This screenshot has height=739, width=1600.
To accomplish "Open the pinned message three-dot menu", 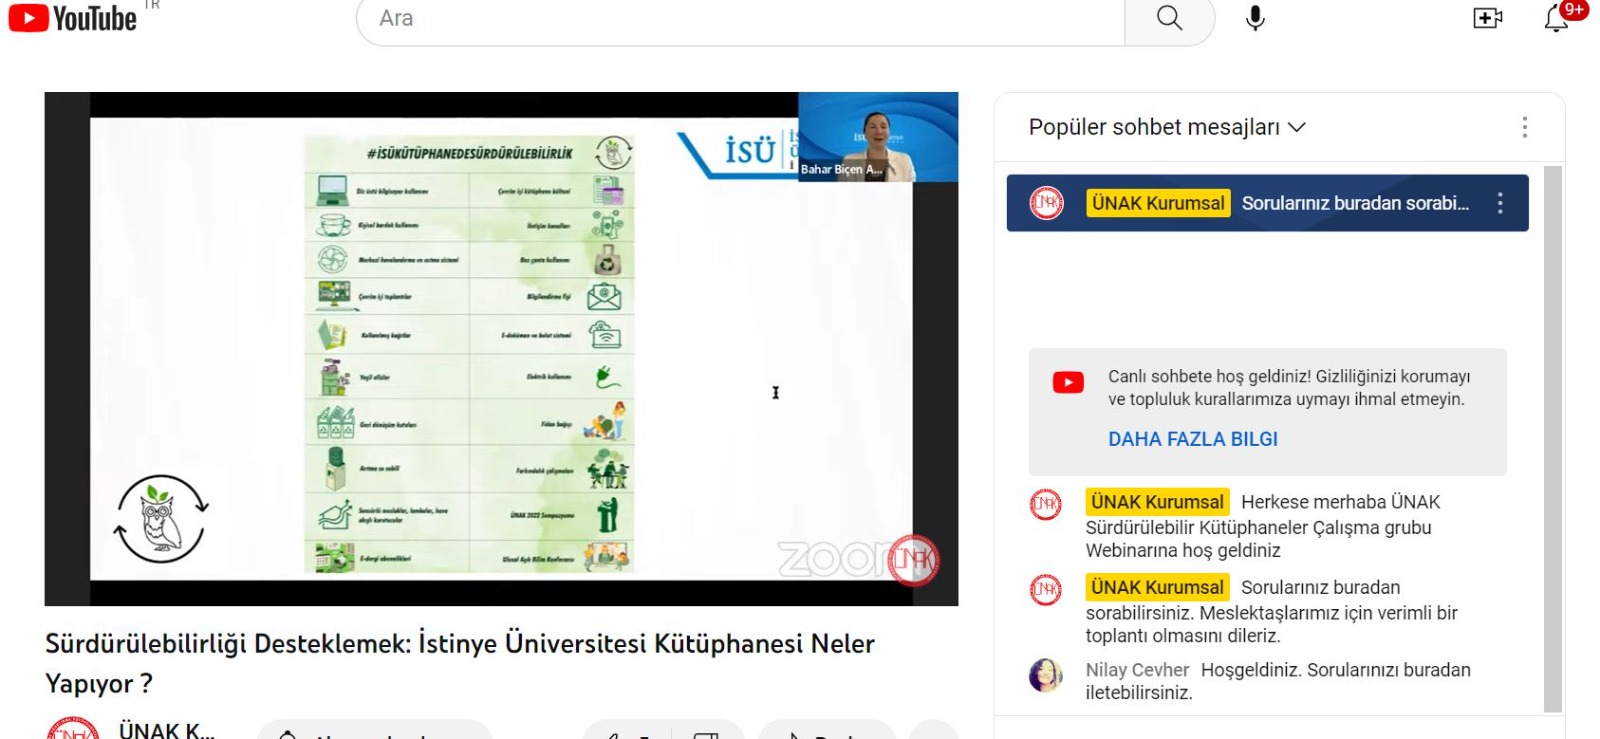I will (1500, 203).
